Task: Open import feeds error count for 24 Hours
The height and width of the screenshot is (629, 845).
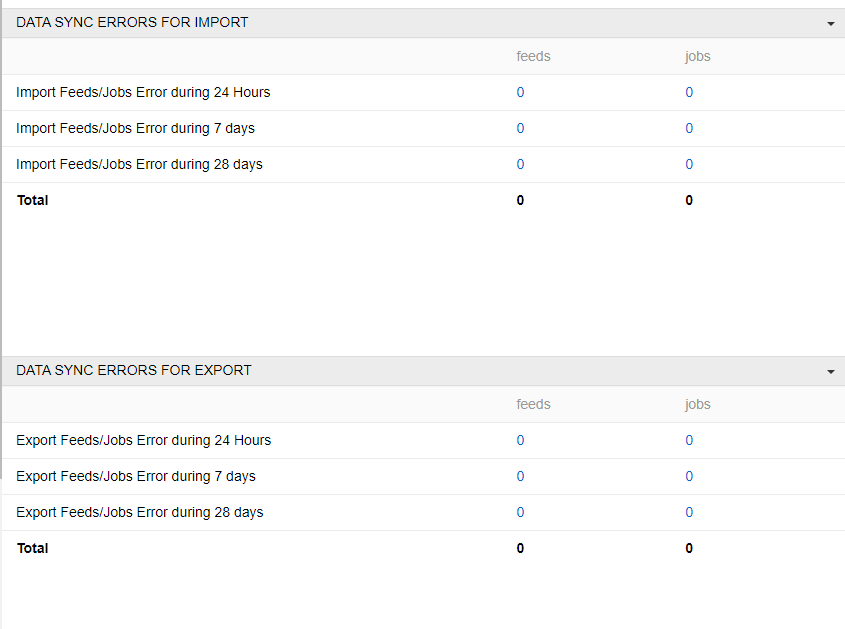Action: tap(520, 92)
